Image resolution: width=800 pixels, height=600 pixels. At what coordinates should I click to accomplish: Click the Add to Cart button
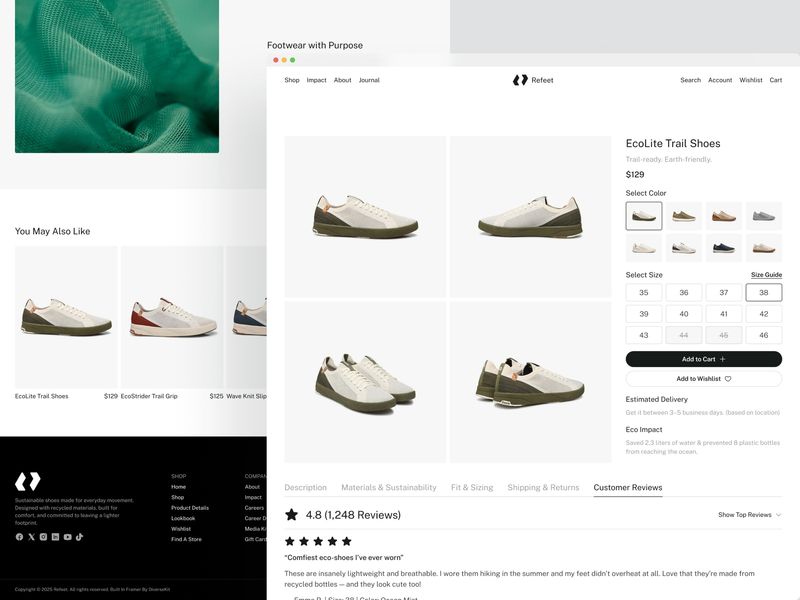[x=703, y=358]
